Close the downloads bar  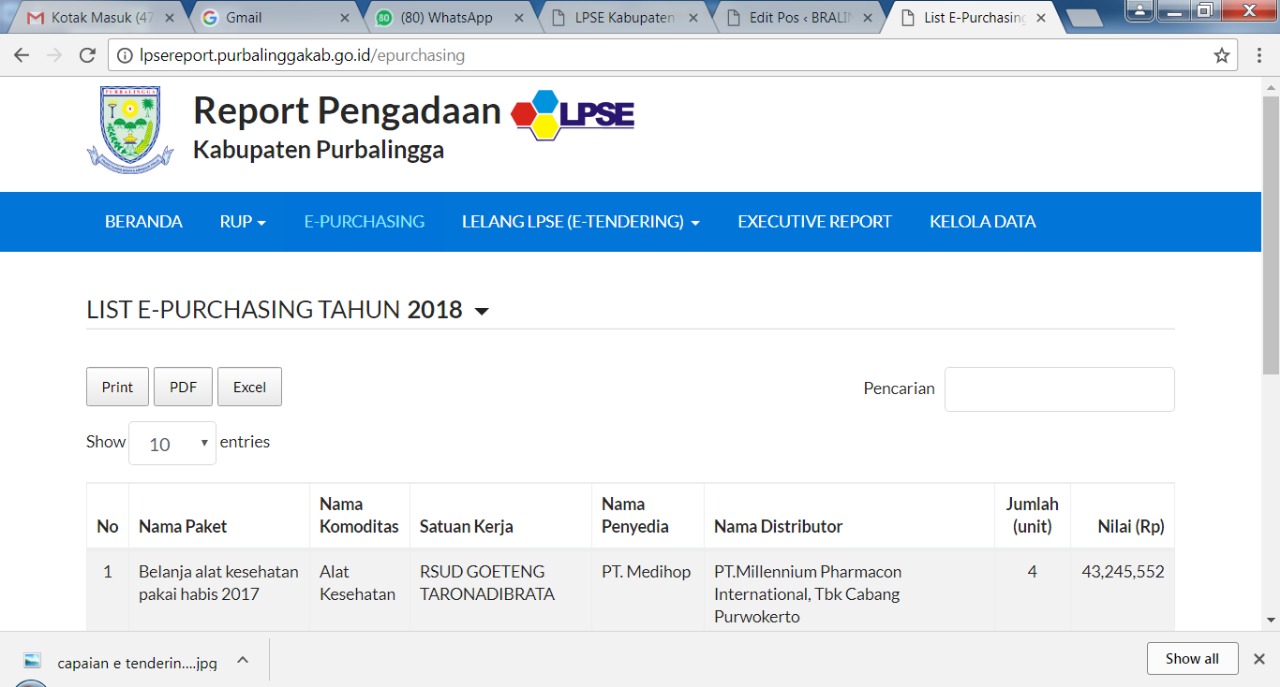(1259, 658)
